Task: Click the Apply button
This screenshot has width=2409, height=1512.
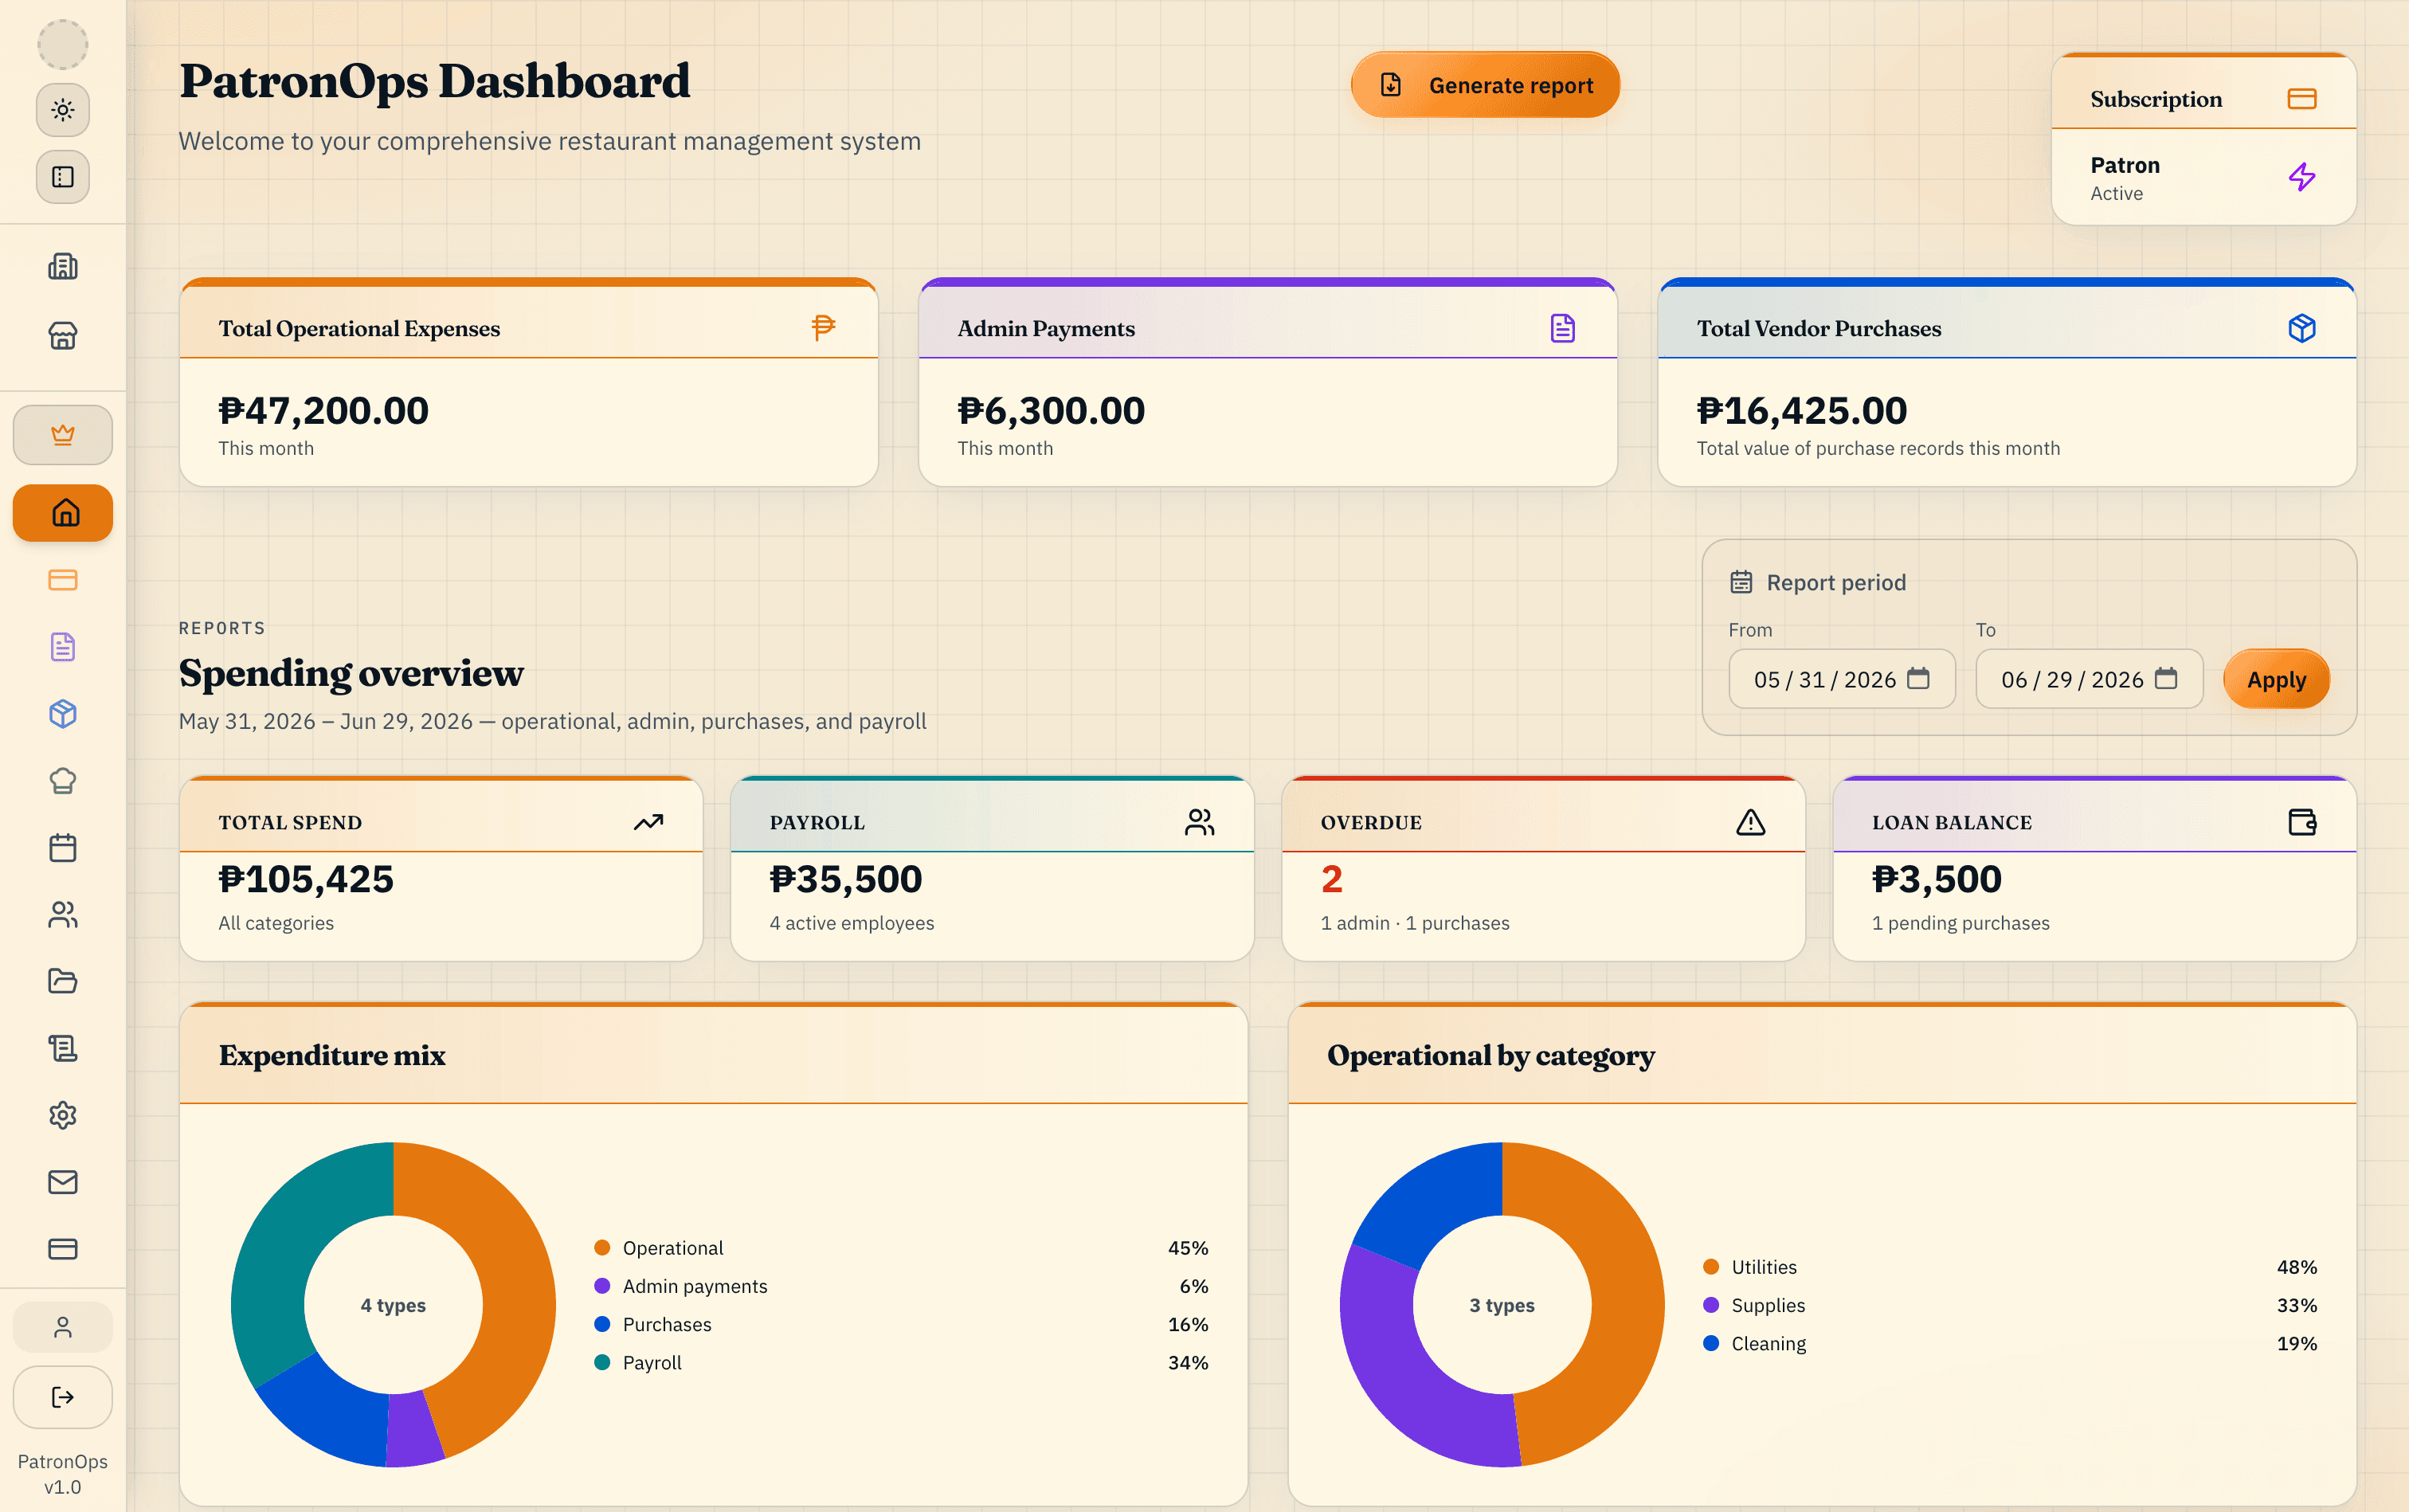Action: click(x=2276, y=679)
